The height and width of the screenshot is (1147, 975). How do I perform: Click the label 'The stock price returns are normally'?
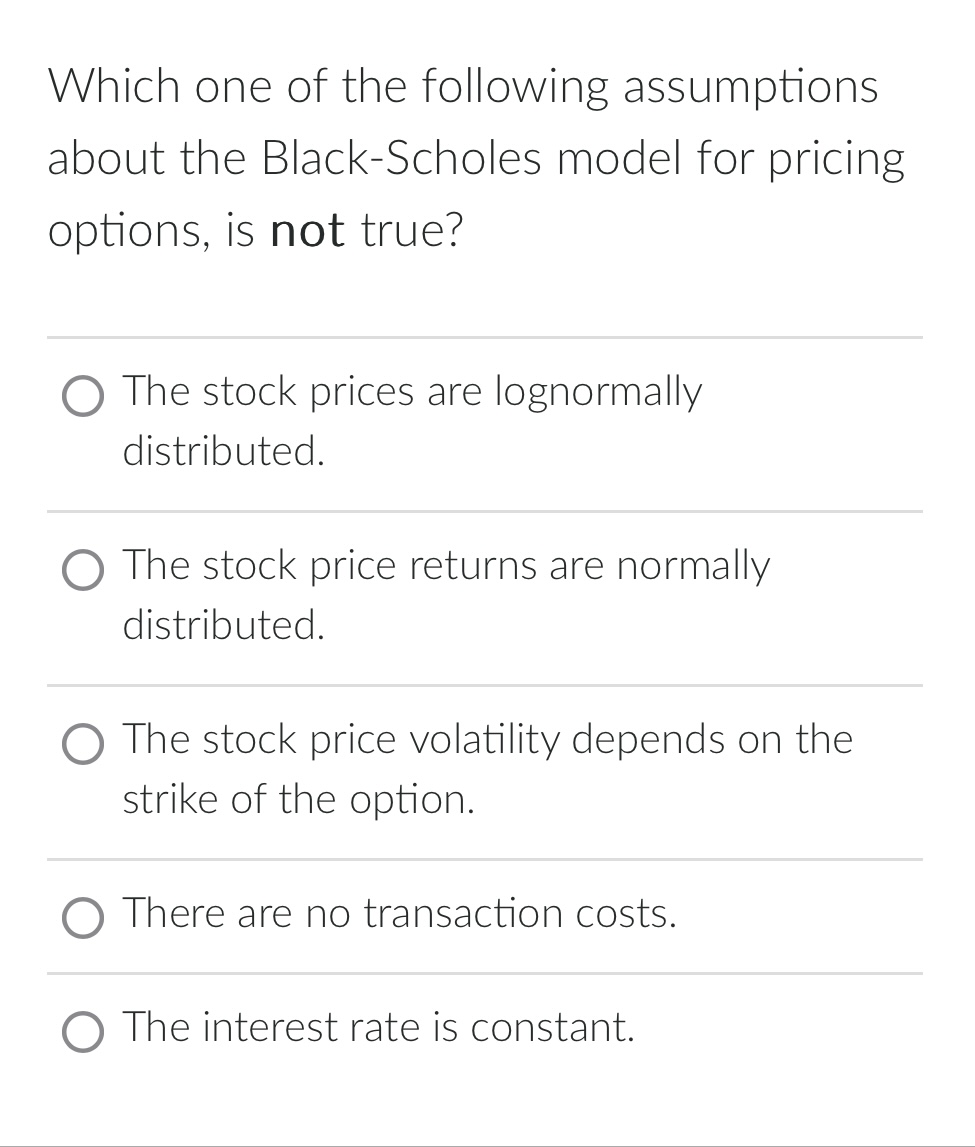446,566
